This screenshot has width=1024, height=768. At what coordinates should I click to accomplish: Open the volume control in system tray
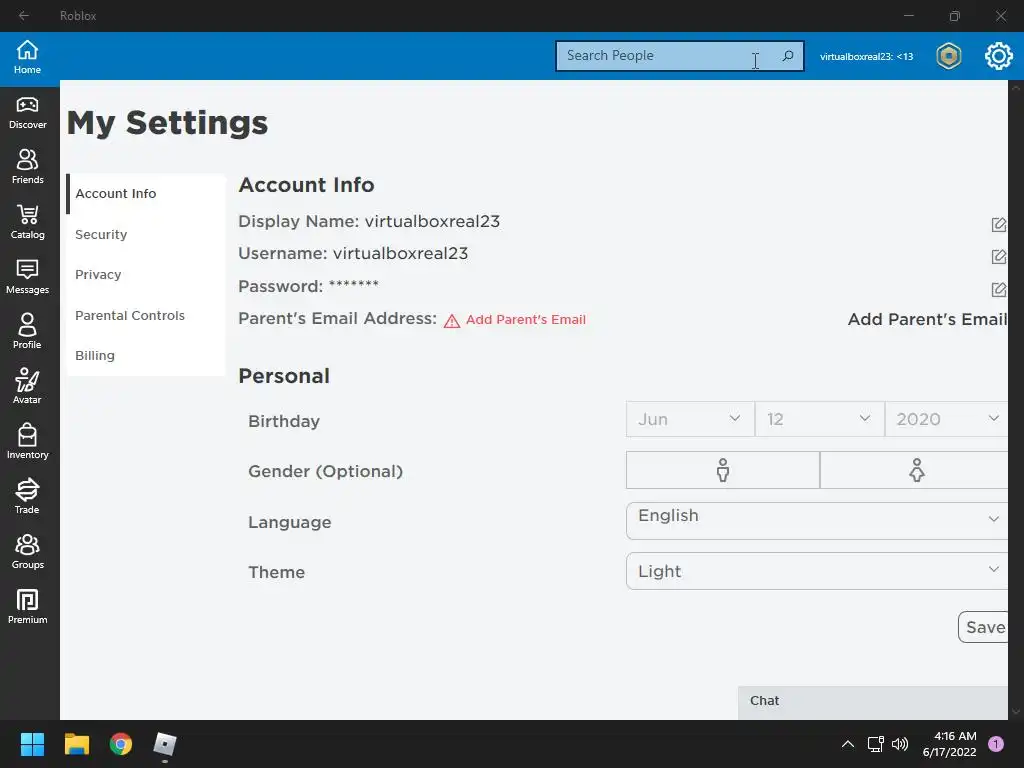point(900,744)
